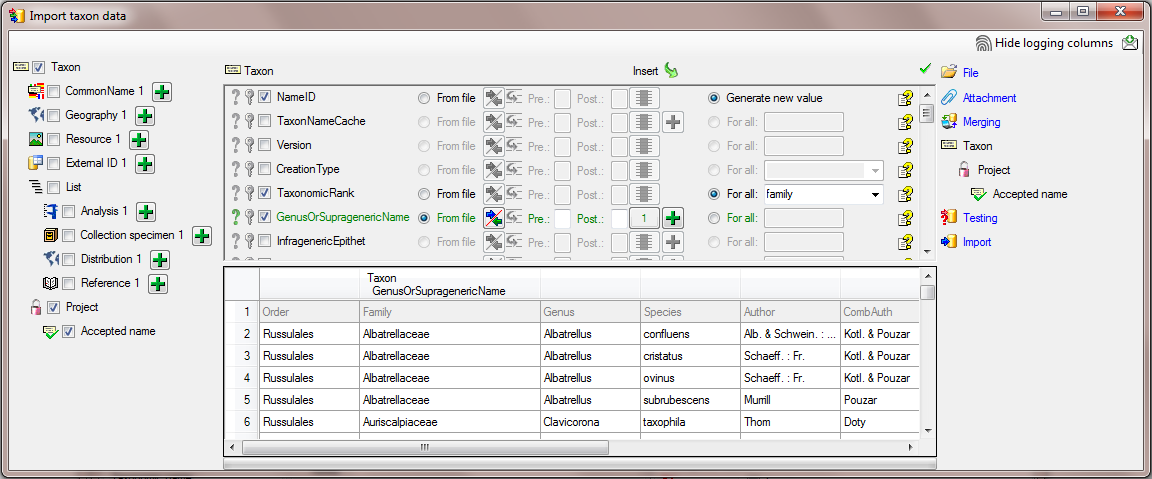Screen dimensions: 1152x479
Task: Enable the TaxonNameCache checkbox
Action: [265, 122]
